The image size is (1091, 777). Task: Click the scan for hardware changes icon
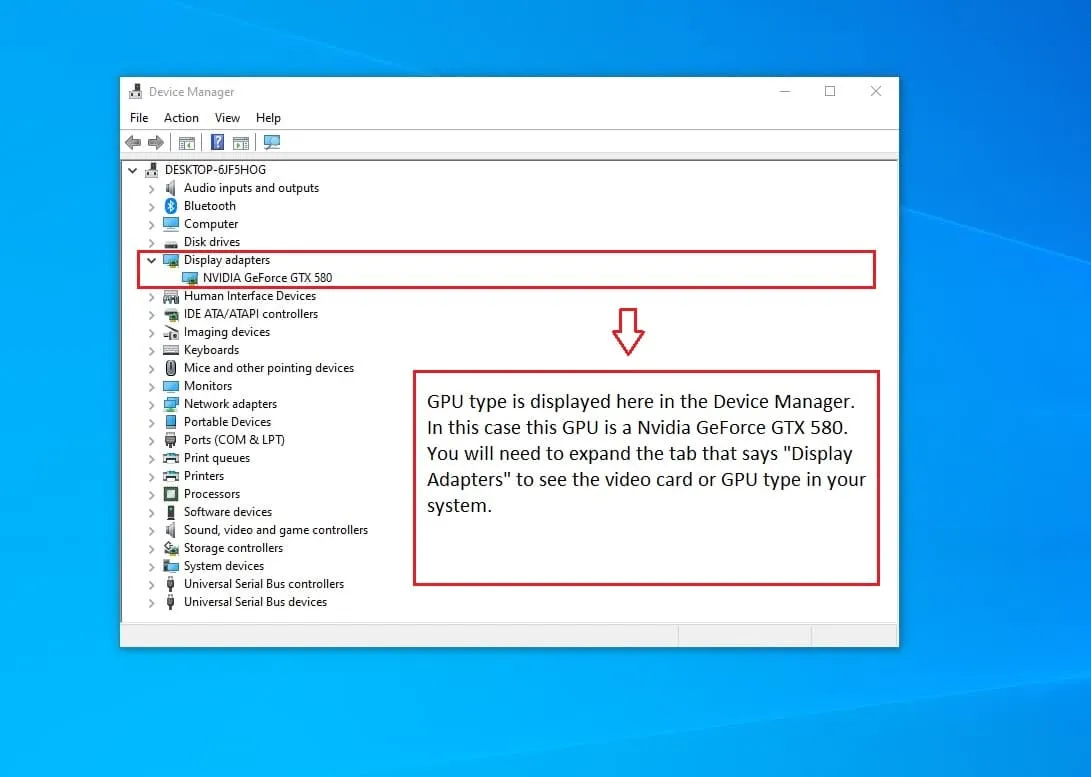[x=272, y=143]
